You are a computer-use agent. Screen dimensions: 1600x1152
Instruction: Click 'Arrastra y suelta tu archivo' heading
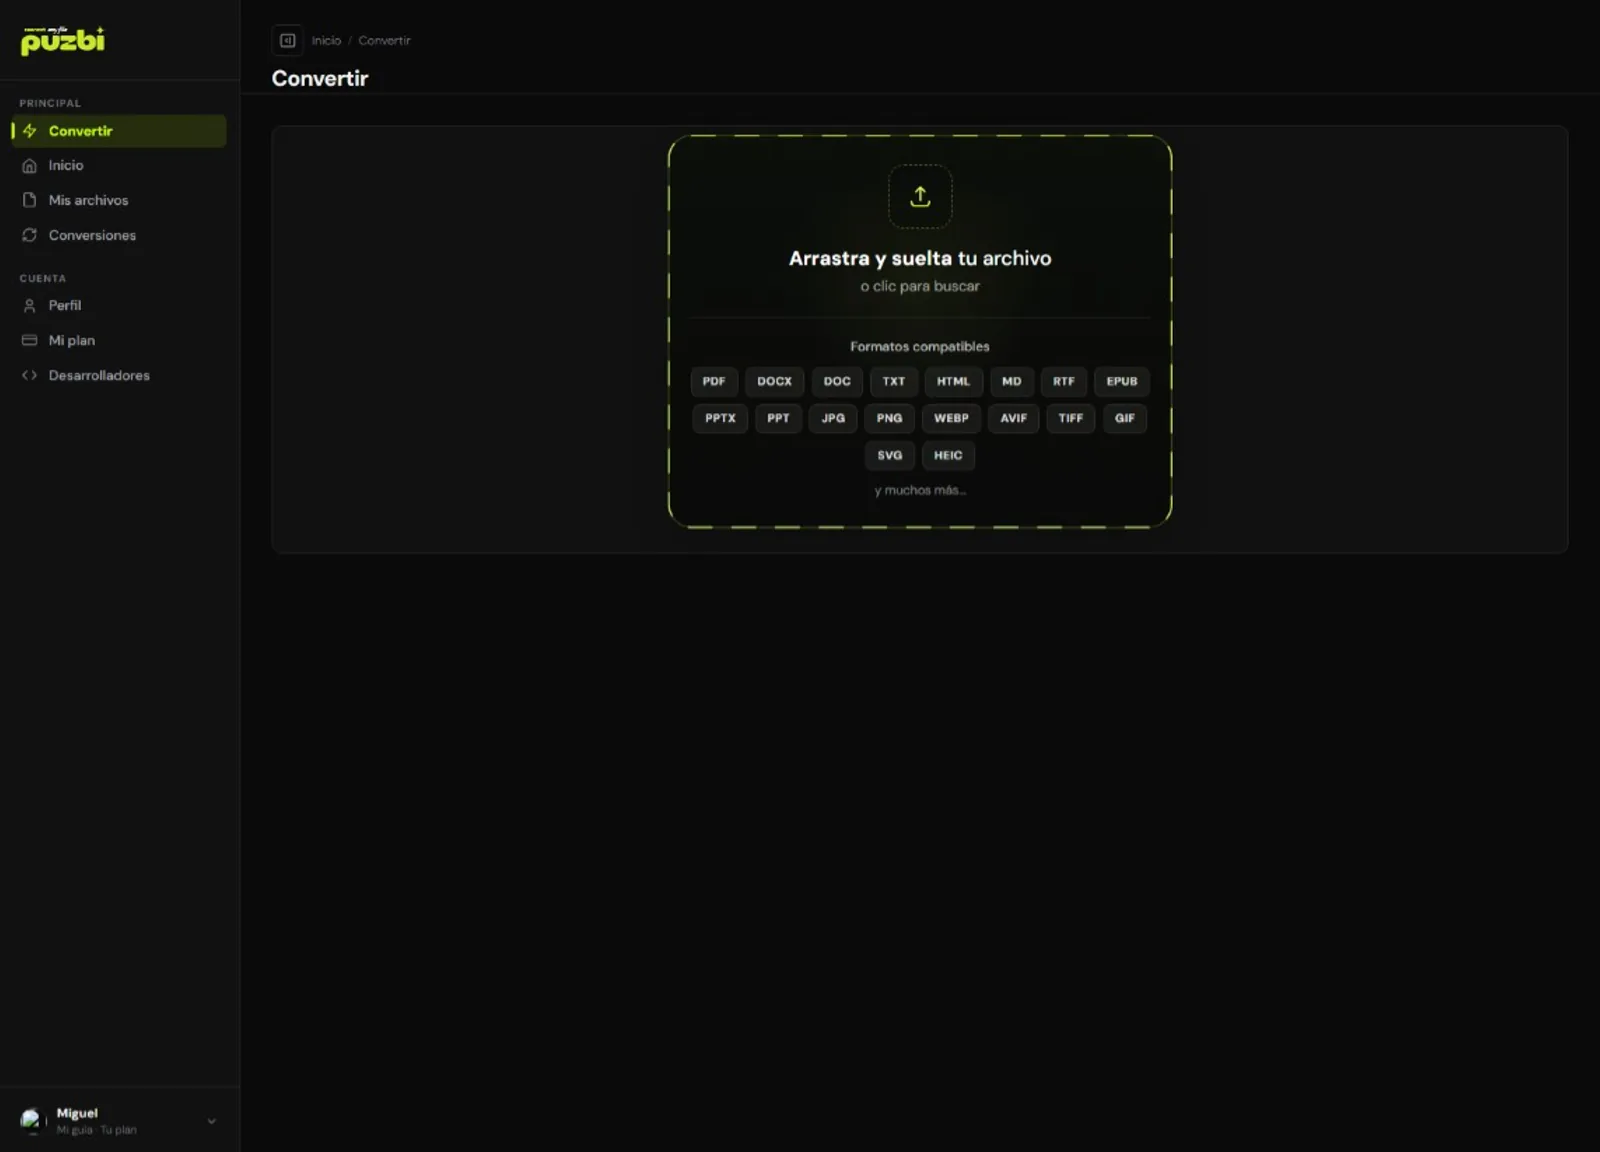[x=920, y=258]
